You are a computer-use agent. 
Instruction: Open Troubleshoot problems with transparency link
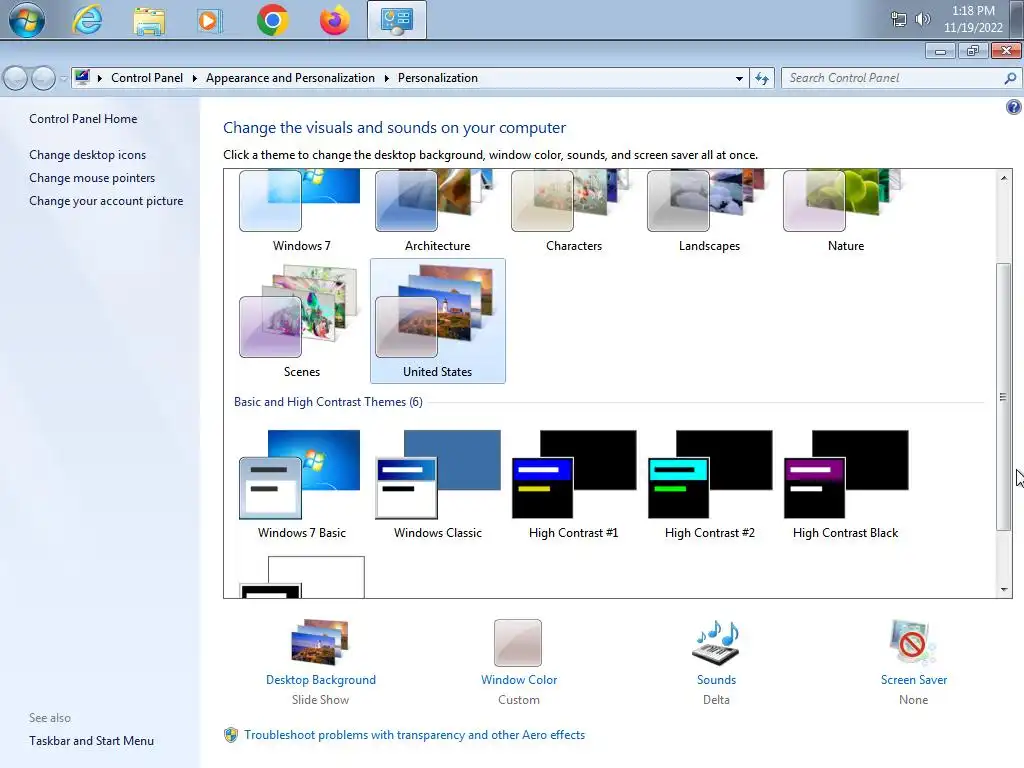[415, 735]
